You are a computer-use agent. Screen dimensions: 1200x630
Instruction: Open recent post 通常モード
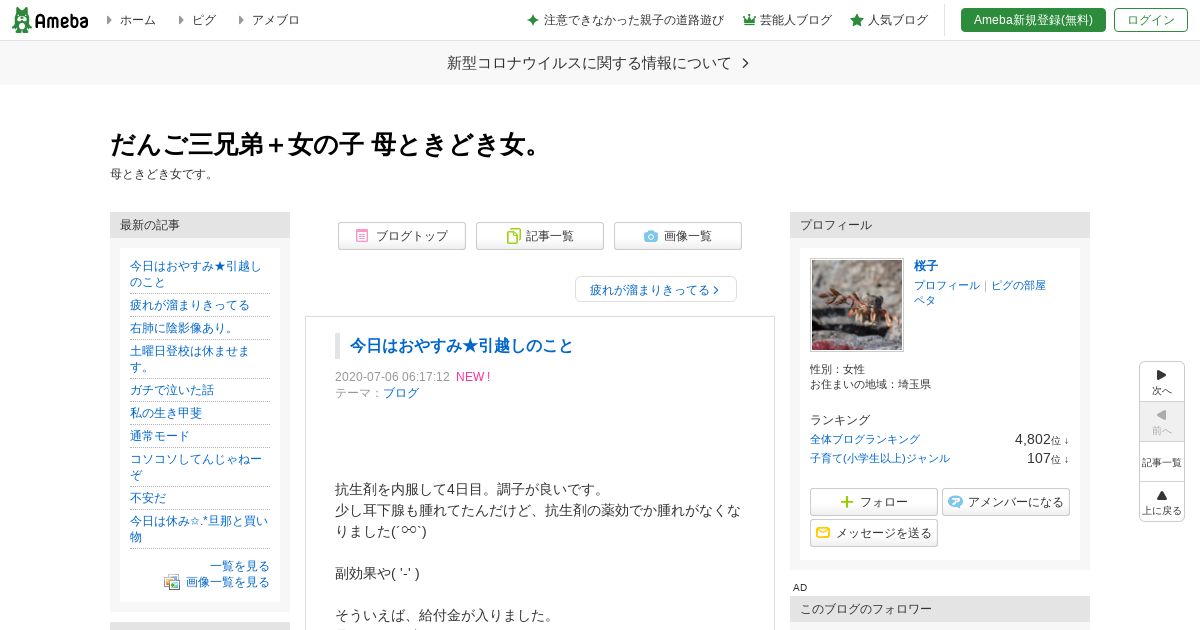coord(160,436)
